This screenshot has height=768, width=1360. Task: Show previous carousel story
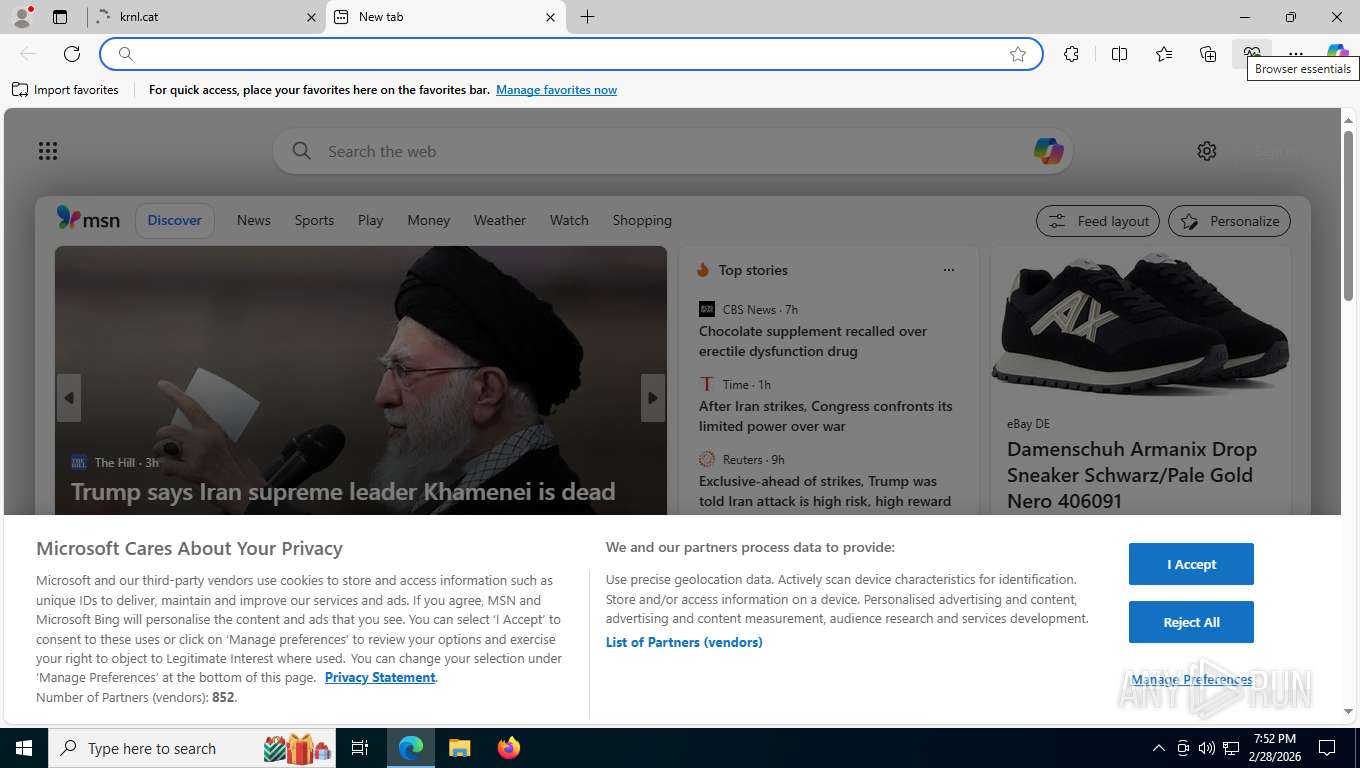[69, 398]
